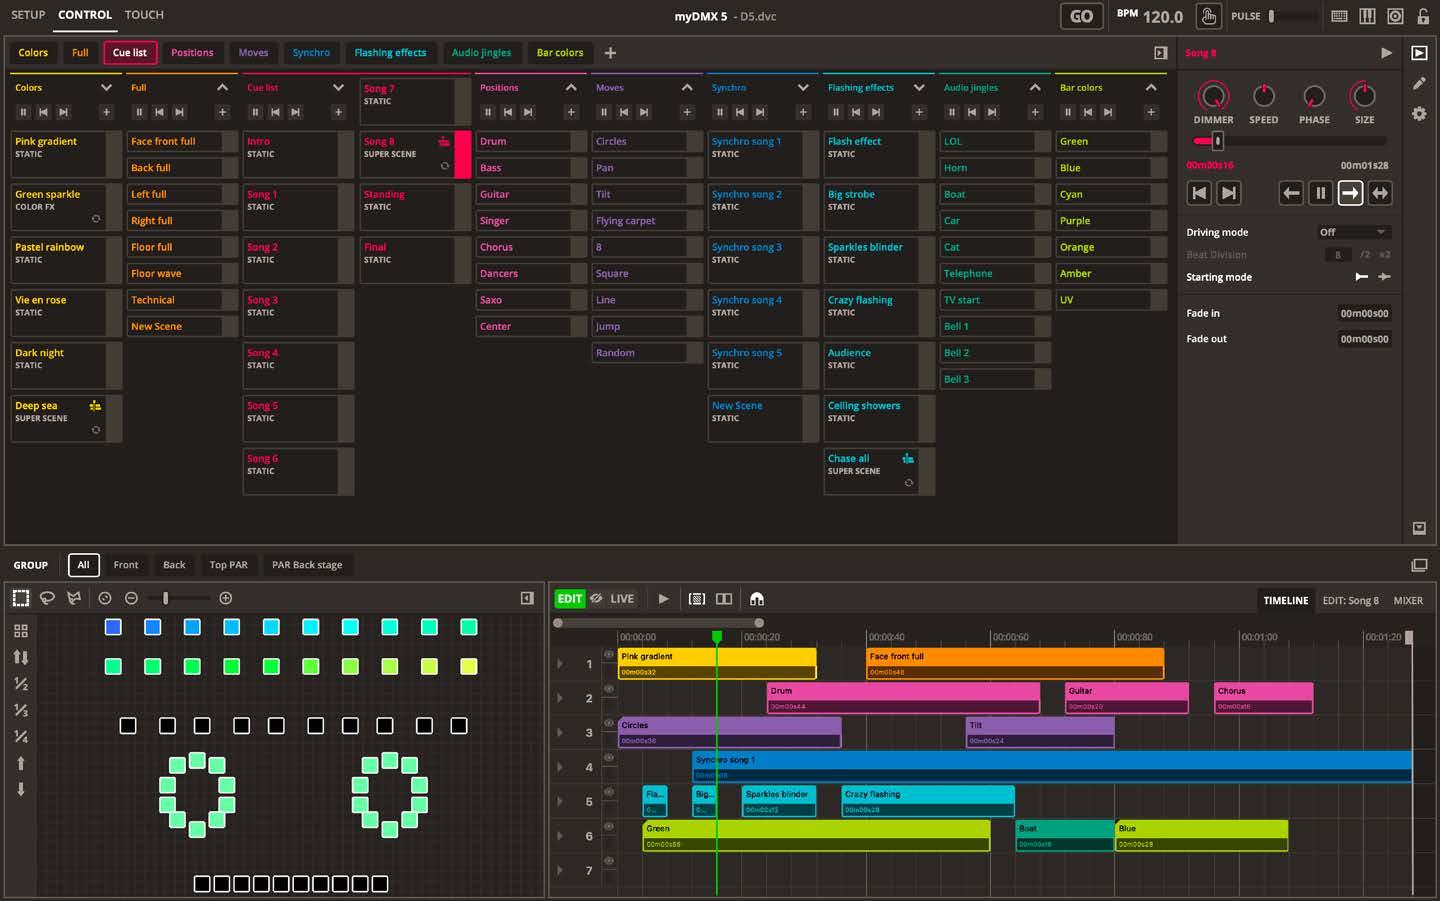
Task: Click the down arrow in fixture sidebar
Action: [21, 789]
